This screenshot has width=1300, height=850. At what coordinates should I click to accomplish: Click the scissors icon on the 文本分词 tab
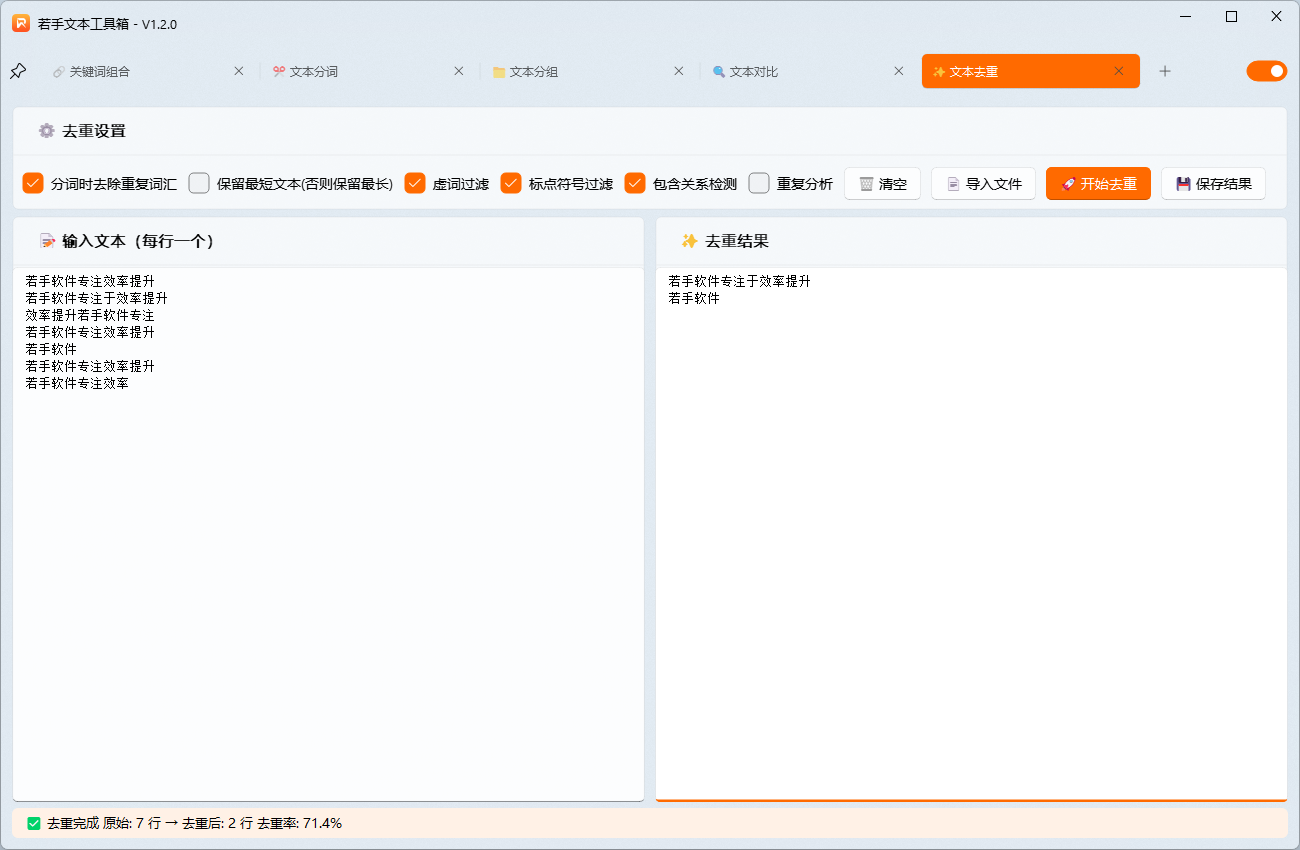pyautogui.click(x=278, y=71)
